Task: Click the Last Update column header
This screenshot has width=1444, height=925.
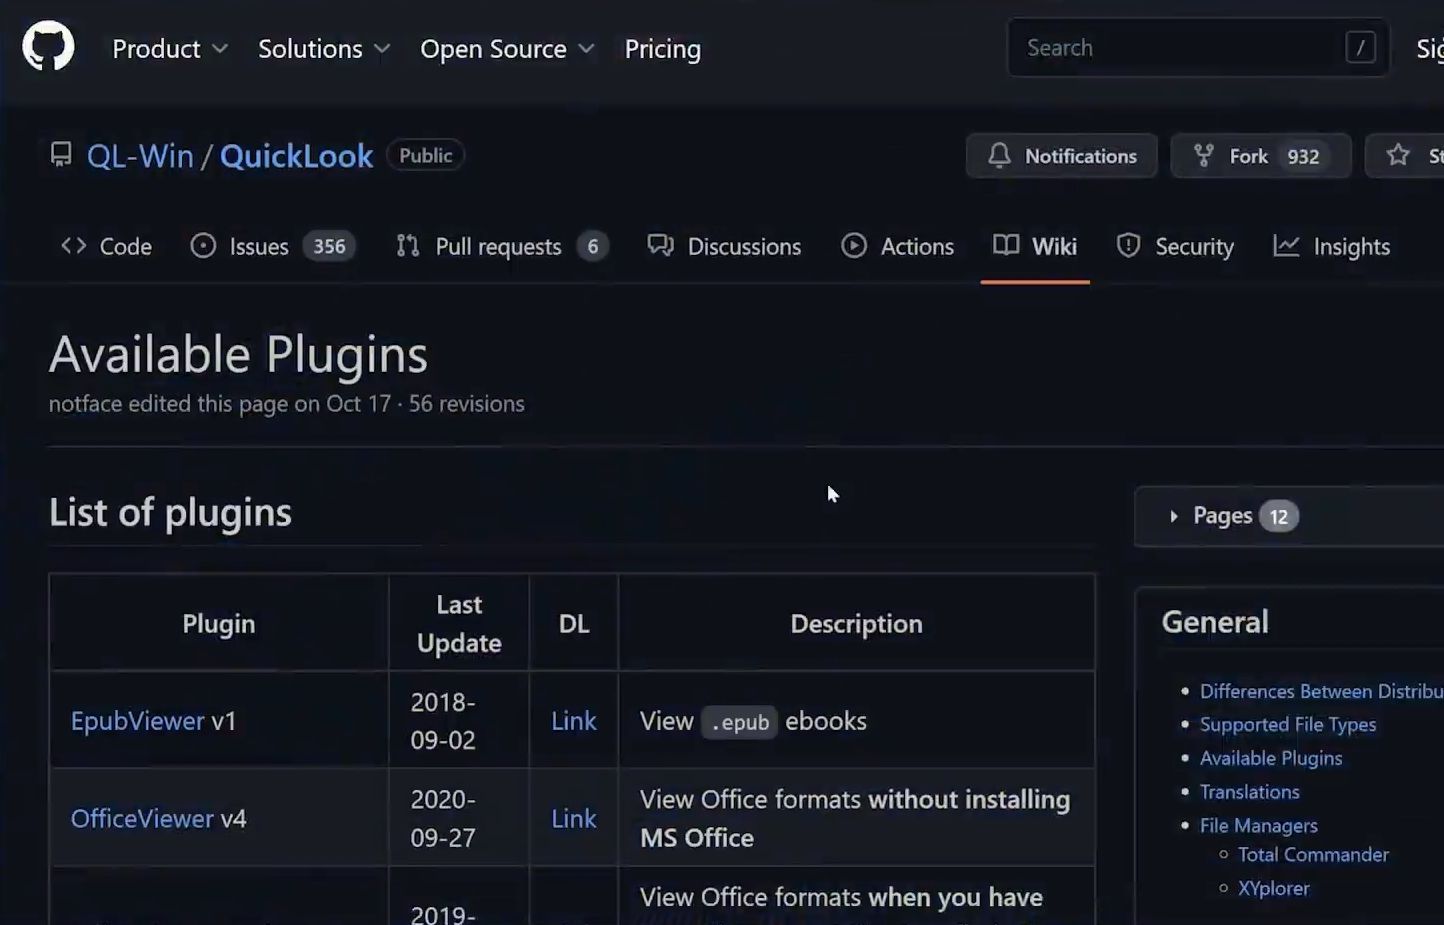Action: click(459, 623)
